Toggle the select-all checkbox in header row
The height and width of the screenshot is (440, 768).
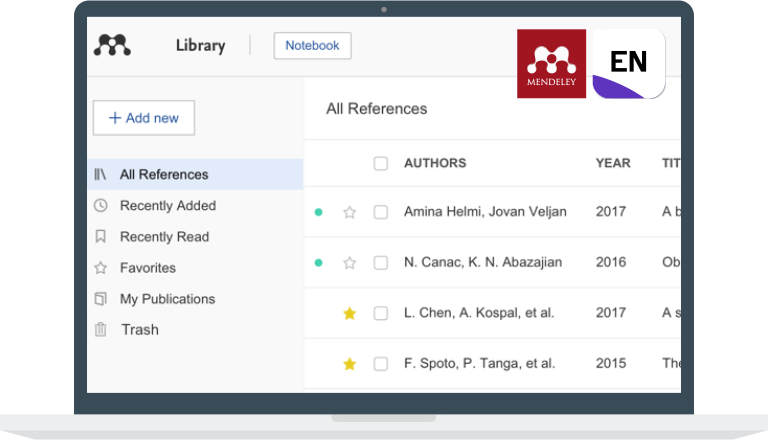[380, 163]
